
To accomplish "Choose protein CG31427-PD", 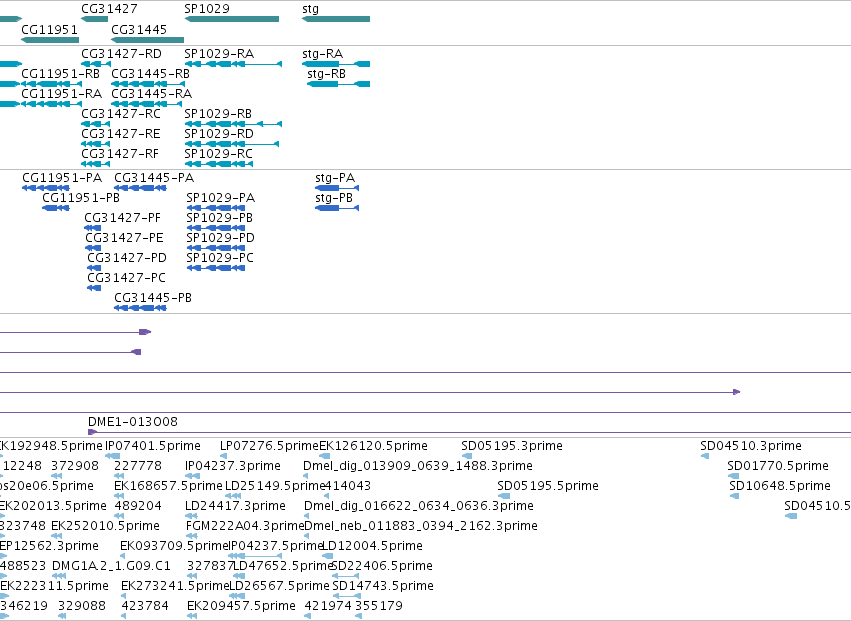I will (127, 258).
